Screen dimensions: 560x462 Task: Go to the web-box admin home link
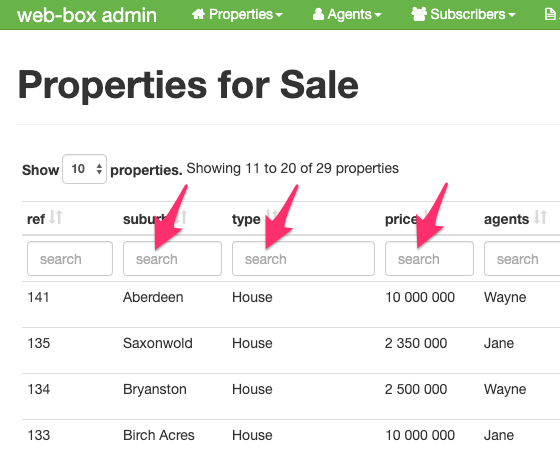click(x=87, y=15)
